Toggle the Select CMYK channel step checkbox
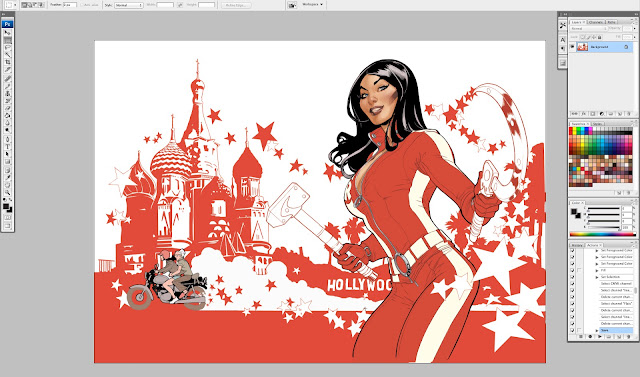640x377 pixels. (572, 284)
